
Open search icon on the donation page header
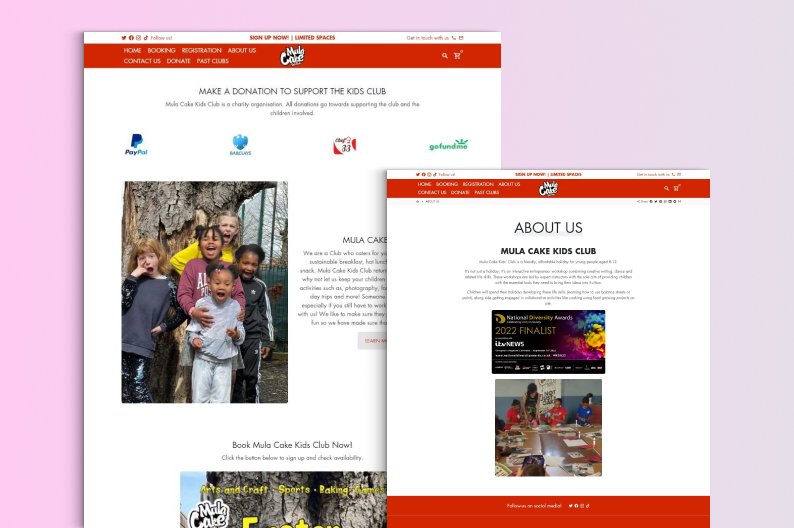coord(445,56)
